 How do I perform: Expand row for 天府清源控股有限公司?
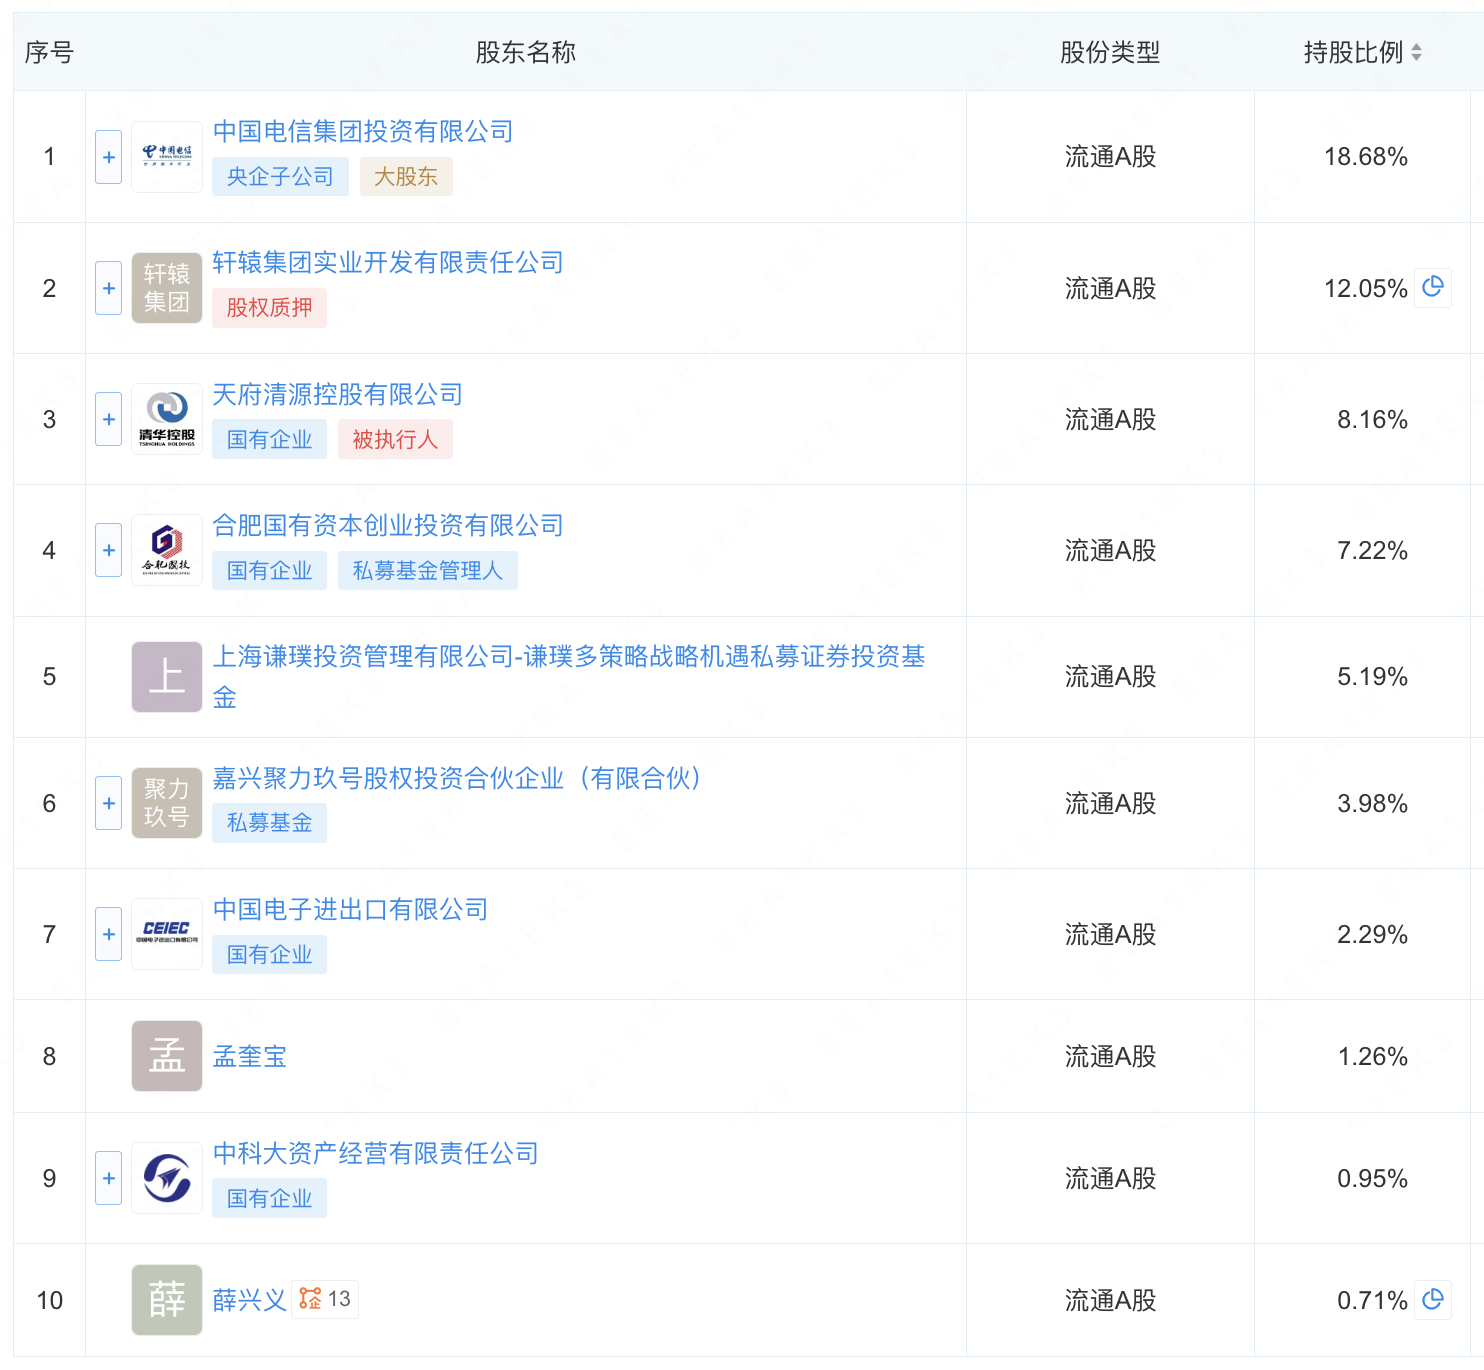pyautogui.click(x=109, y=419)
